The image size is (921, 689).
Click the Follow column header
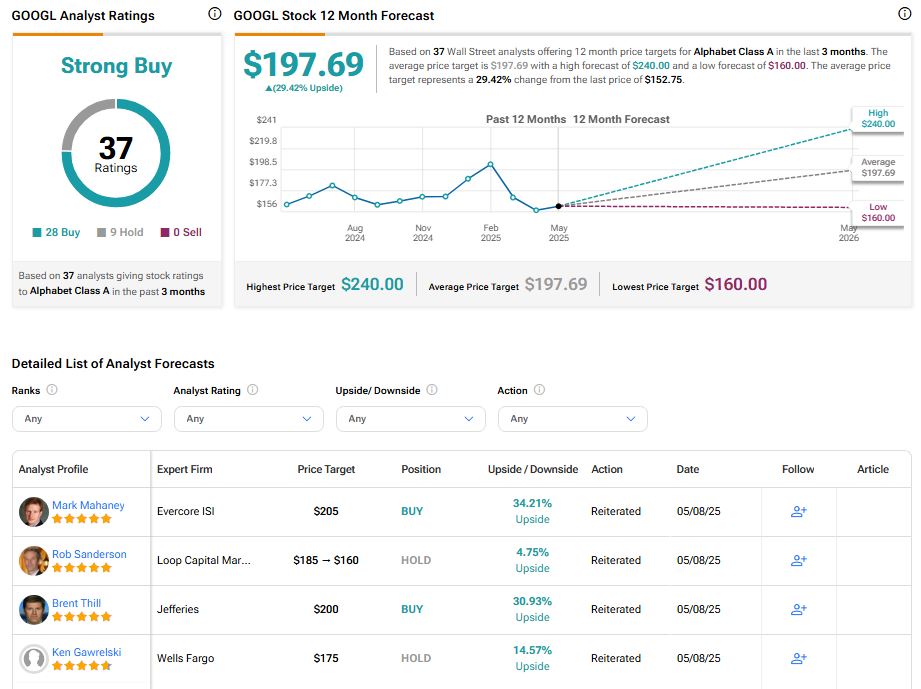pos(798,469)
